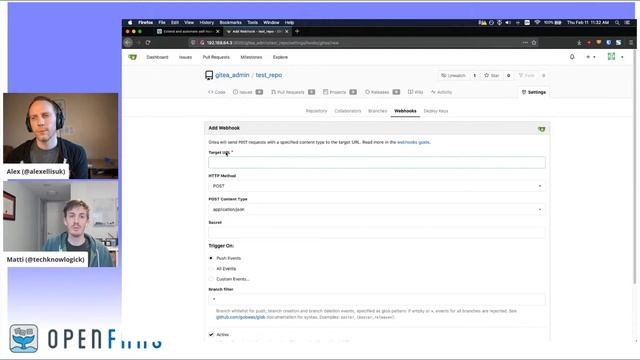The height and width of the screenshot is (360, 640).
Task: Switch to Deploy Keys settings
Action: [436, 111]
